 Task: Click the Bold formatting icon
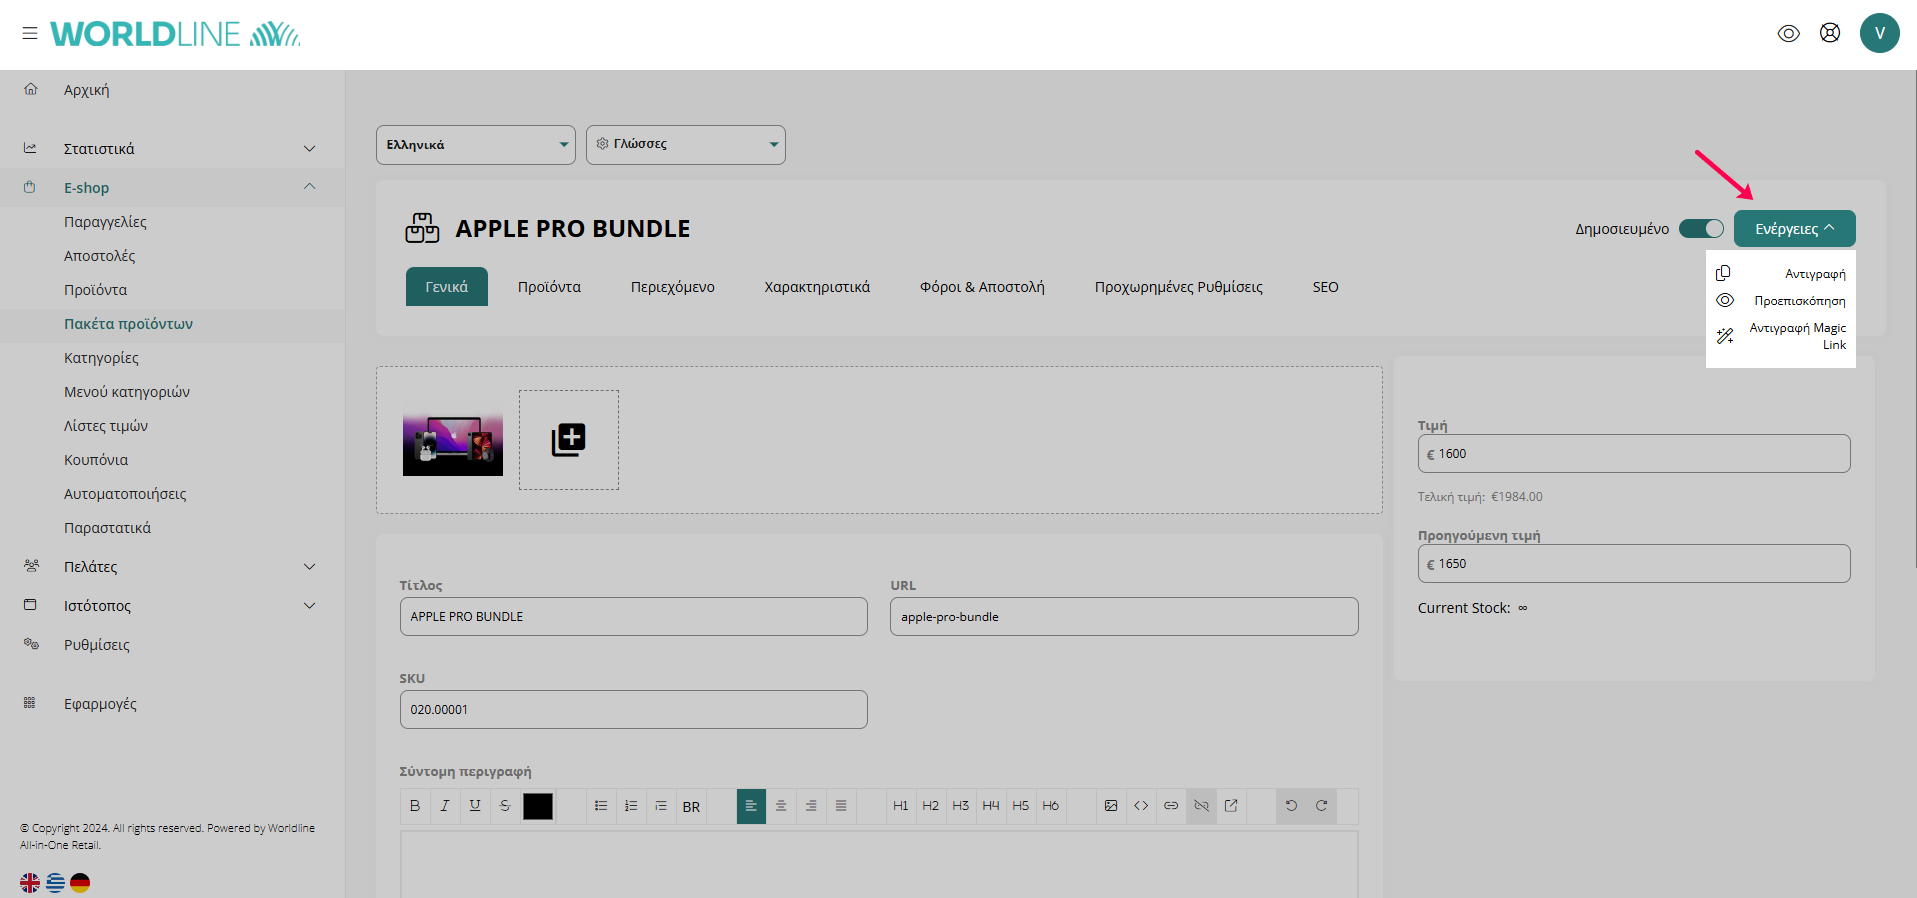click(415, 806)
